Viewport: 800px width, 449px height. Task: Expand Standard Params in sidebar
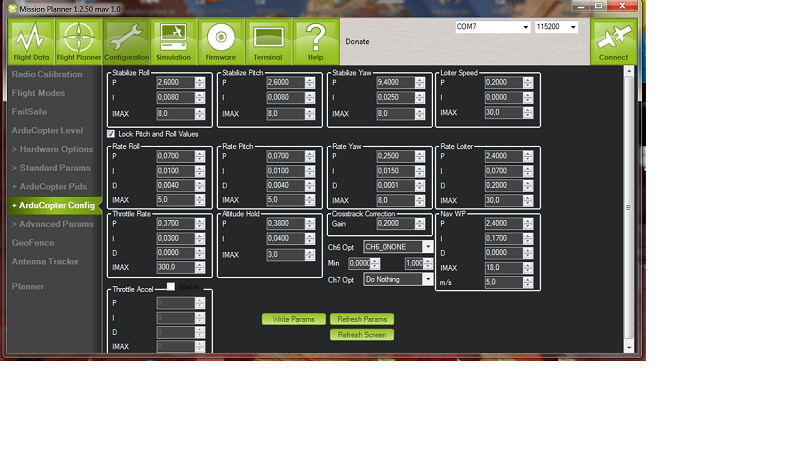(x=51, y=168)
